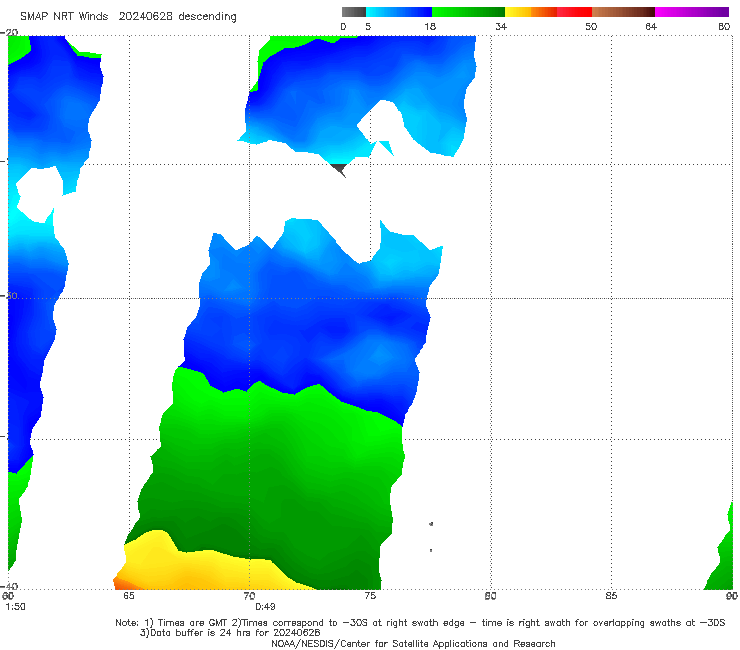Pick the brown segment of the color bar
The width and height of the screenshot is (740, 650).
pyautogui.click(x=623, y=12)
